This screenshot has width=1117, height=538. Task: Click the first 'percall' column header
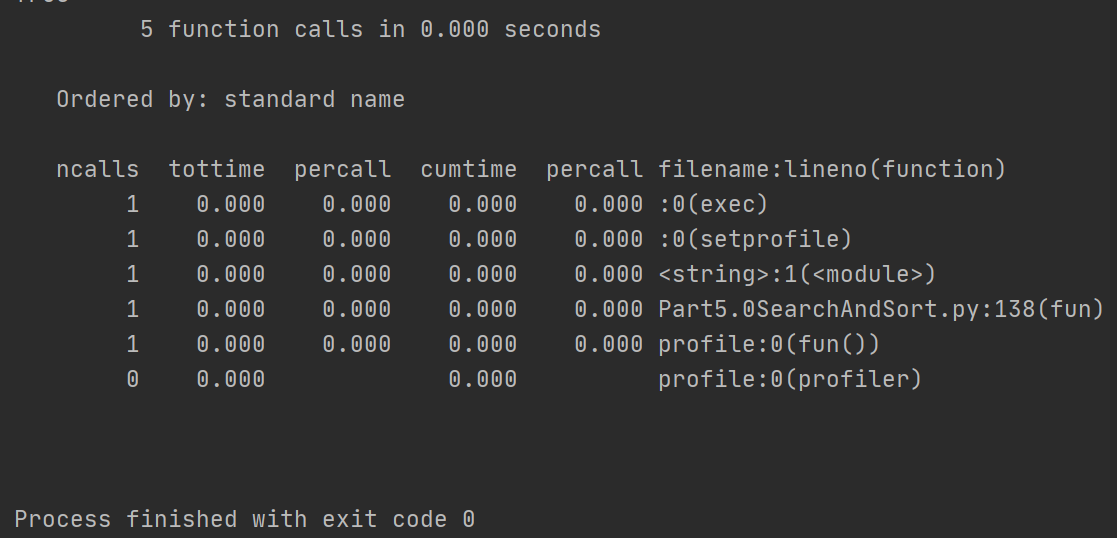[343, 170]
